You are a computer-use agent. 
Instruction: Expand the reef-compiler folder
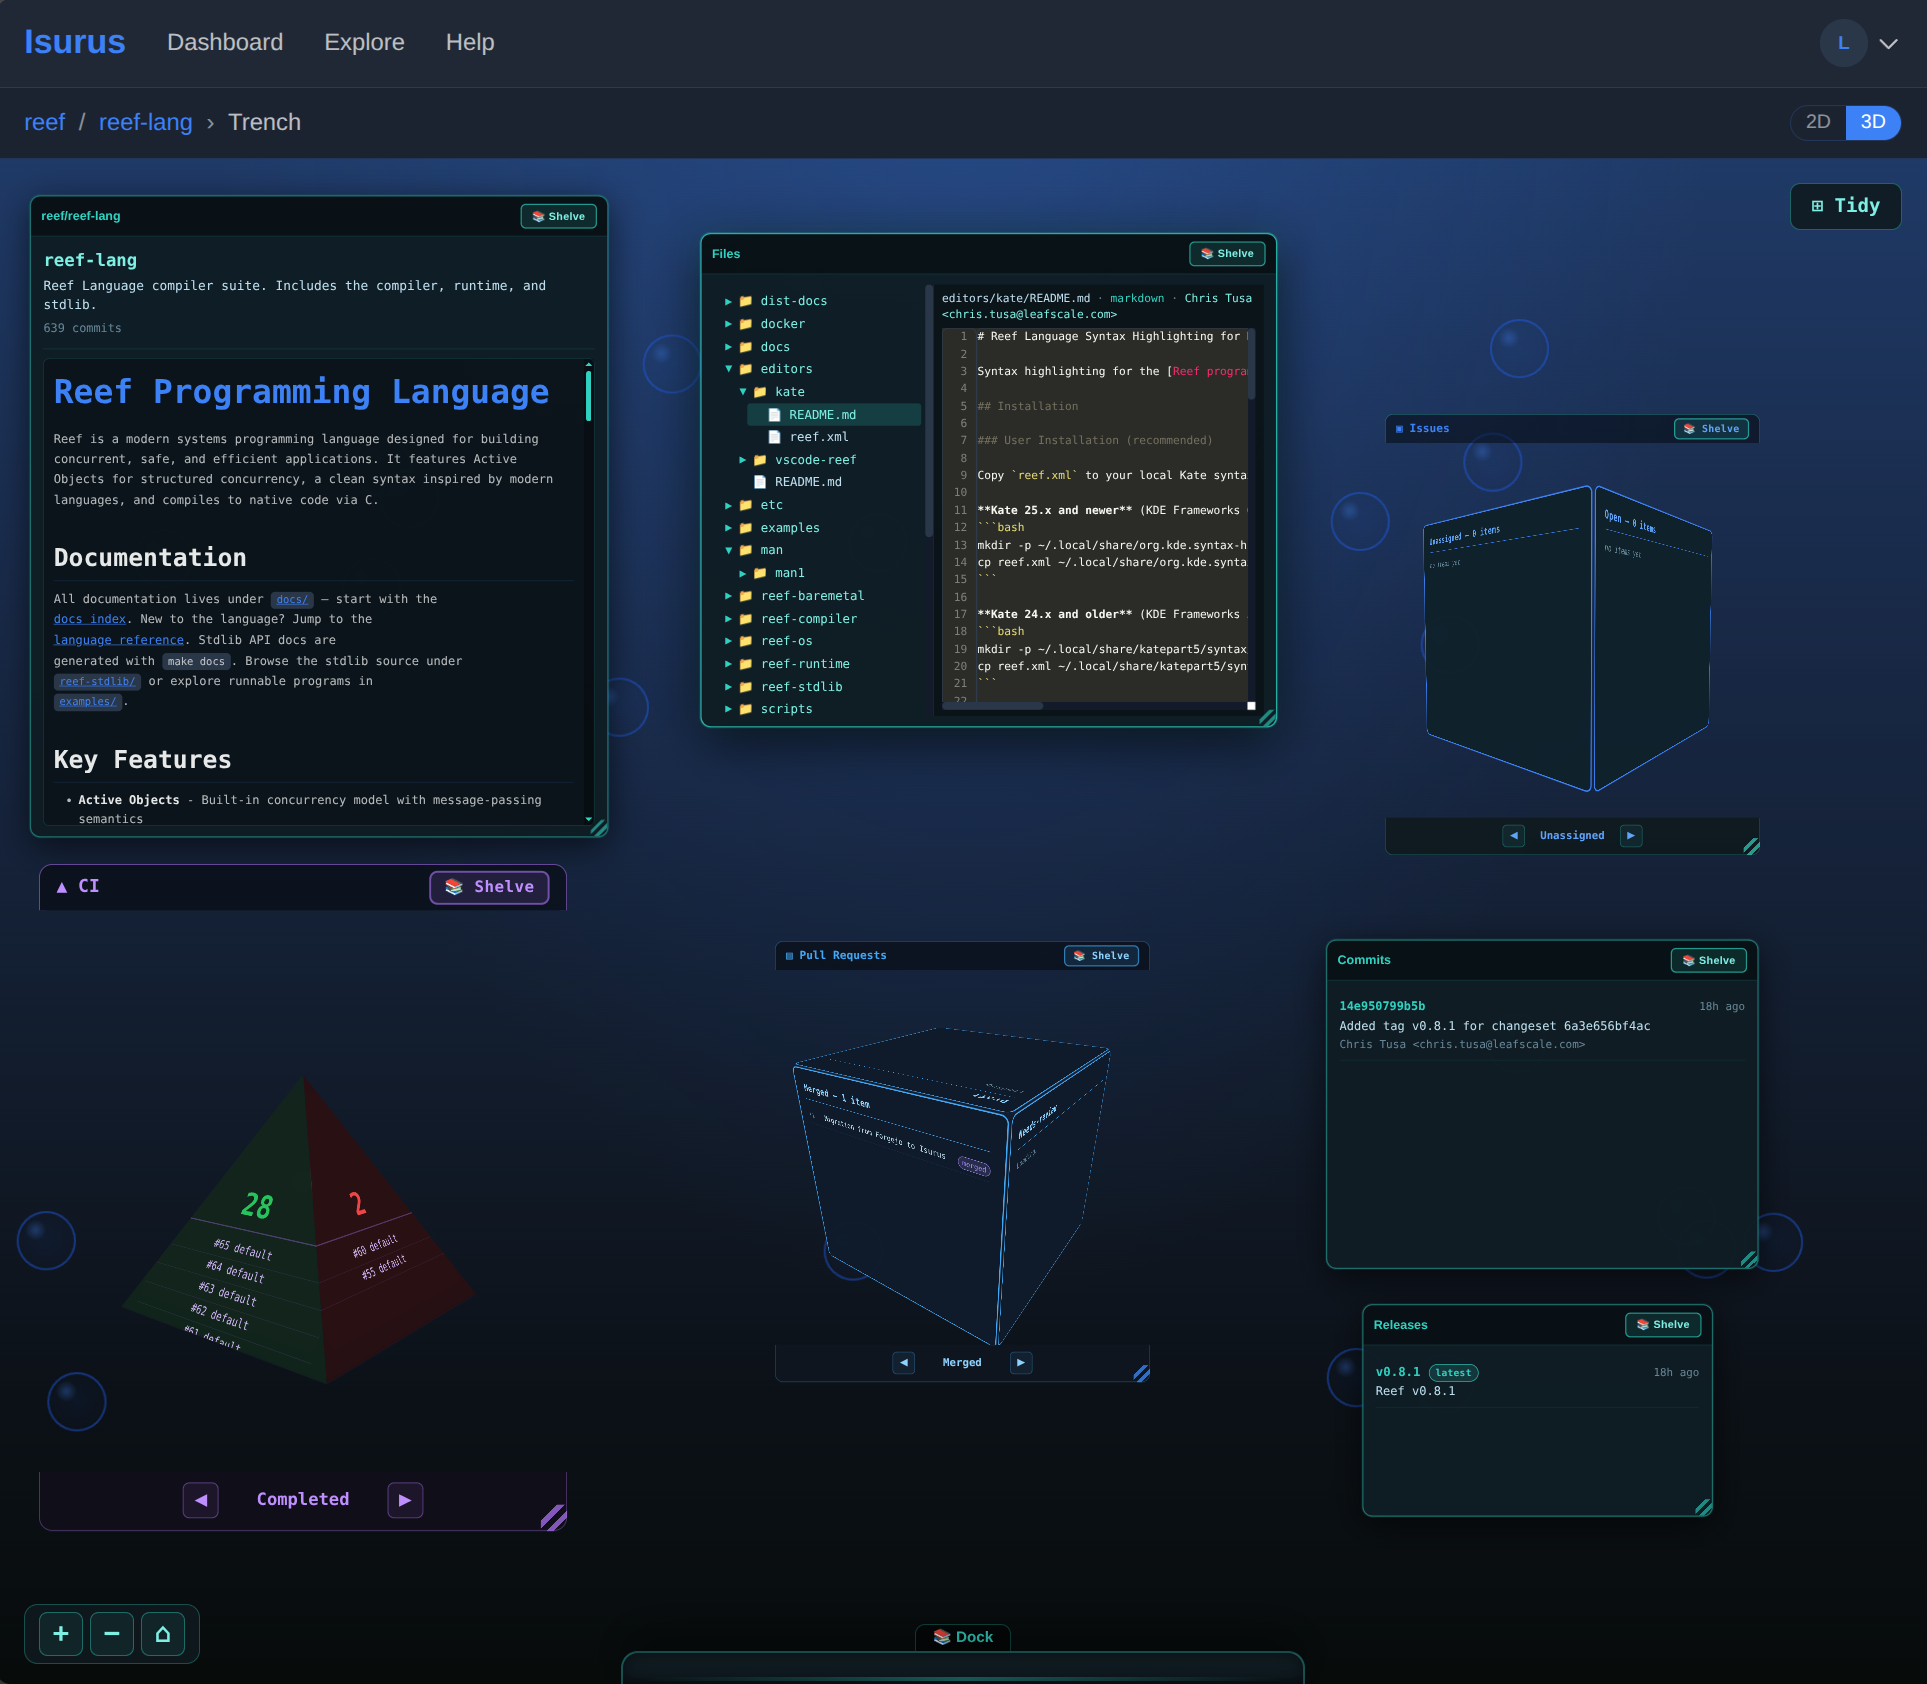pos(728,619)
